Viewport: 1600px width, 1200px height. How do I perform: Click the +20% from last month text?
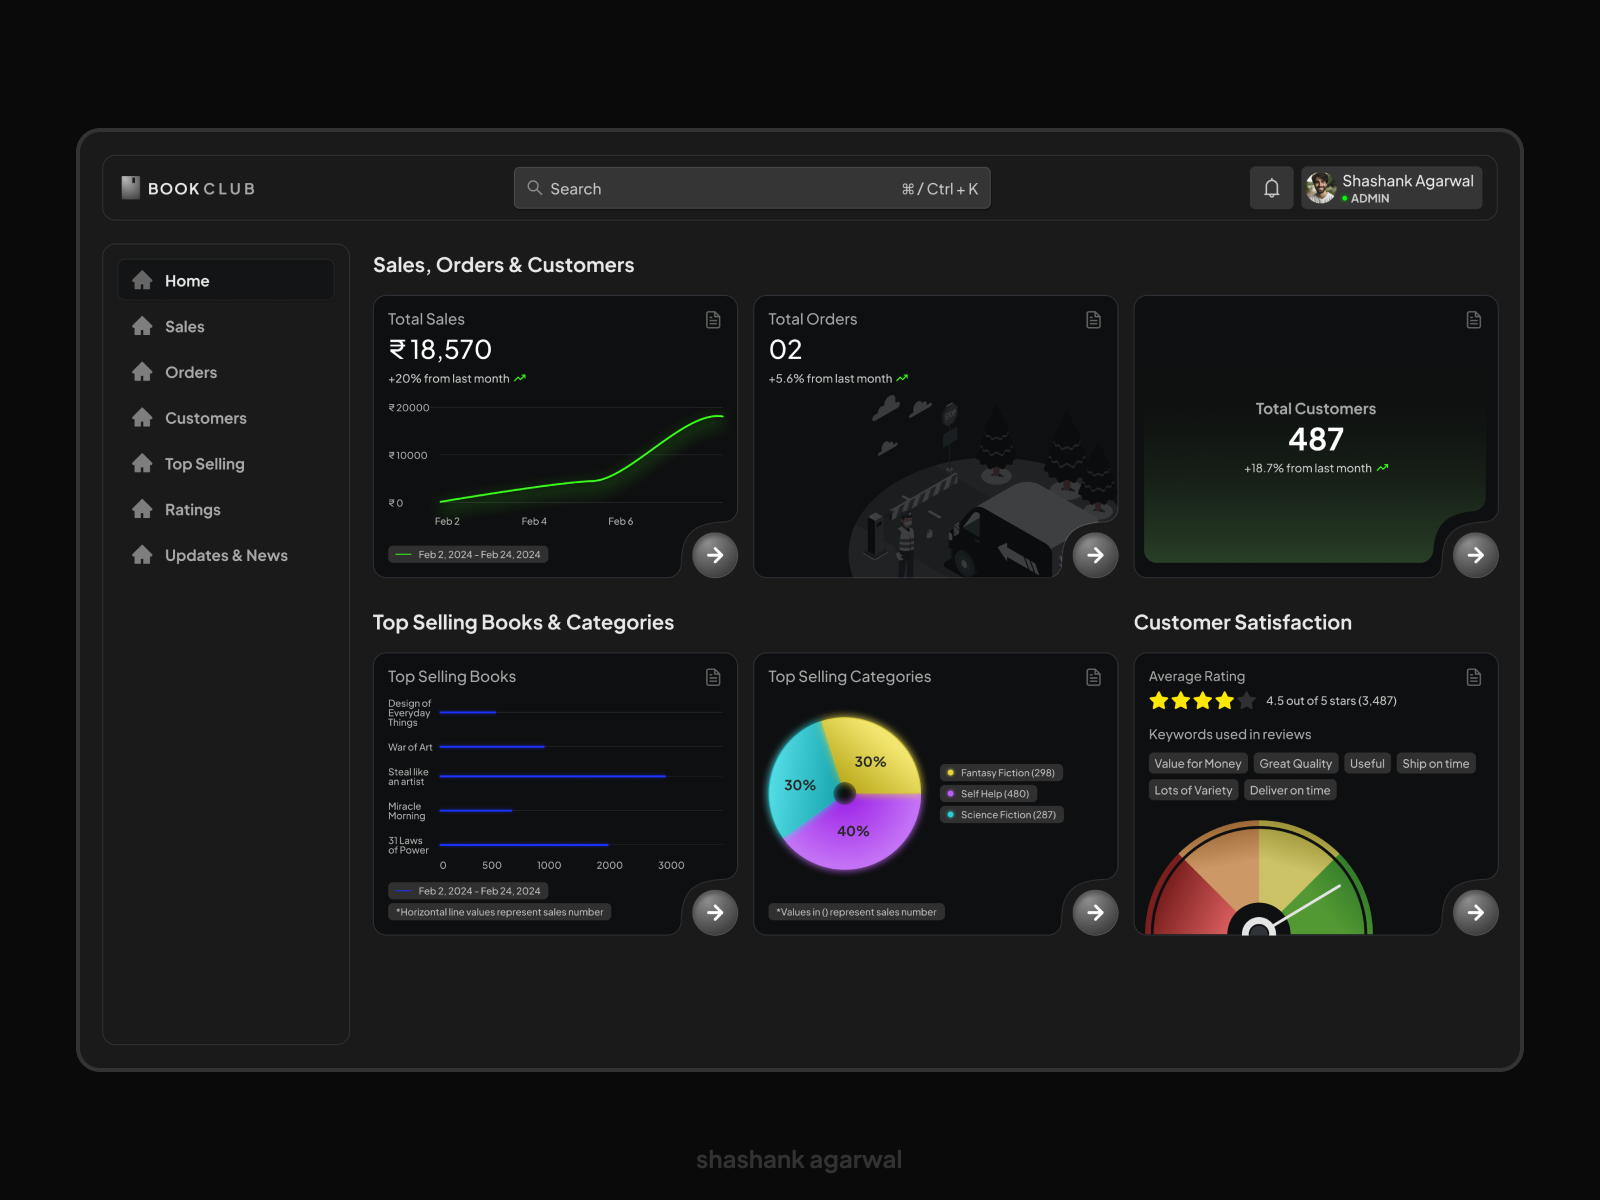coord(449,379)
